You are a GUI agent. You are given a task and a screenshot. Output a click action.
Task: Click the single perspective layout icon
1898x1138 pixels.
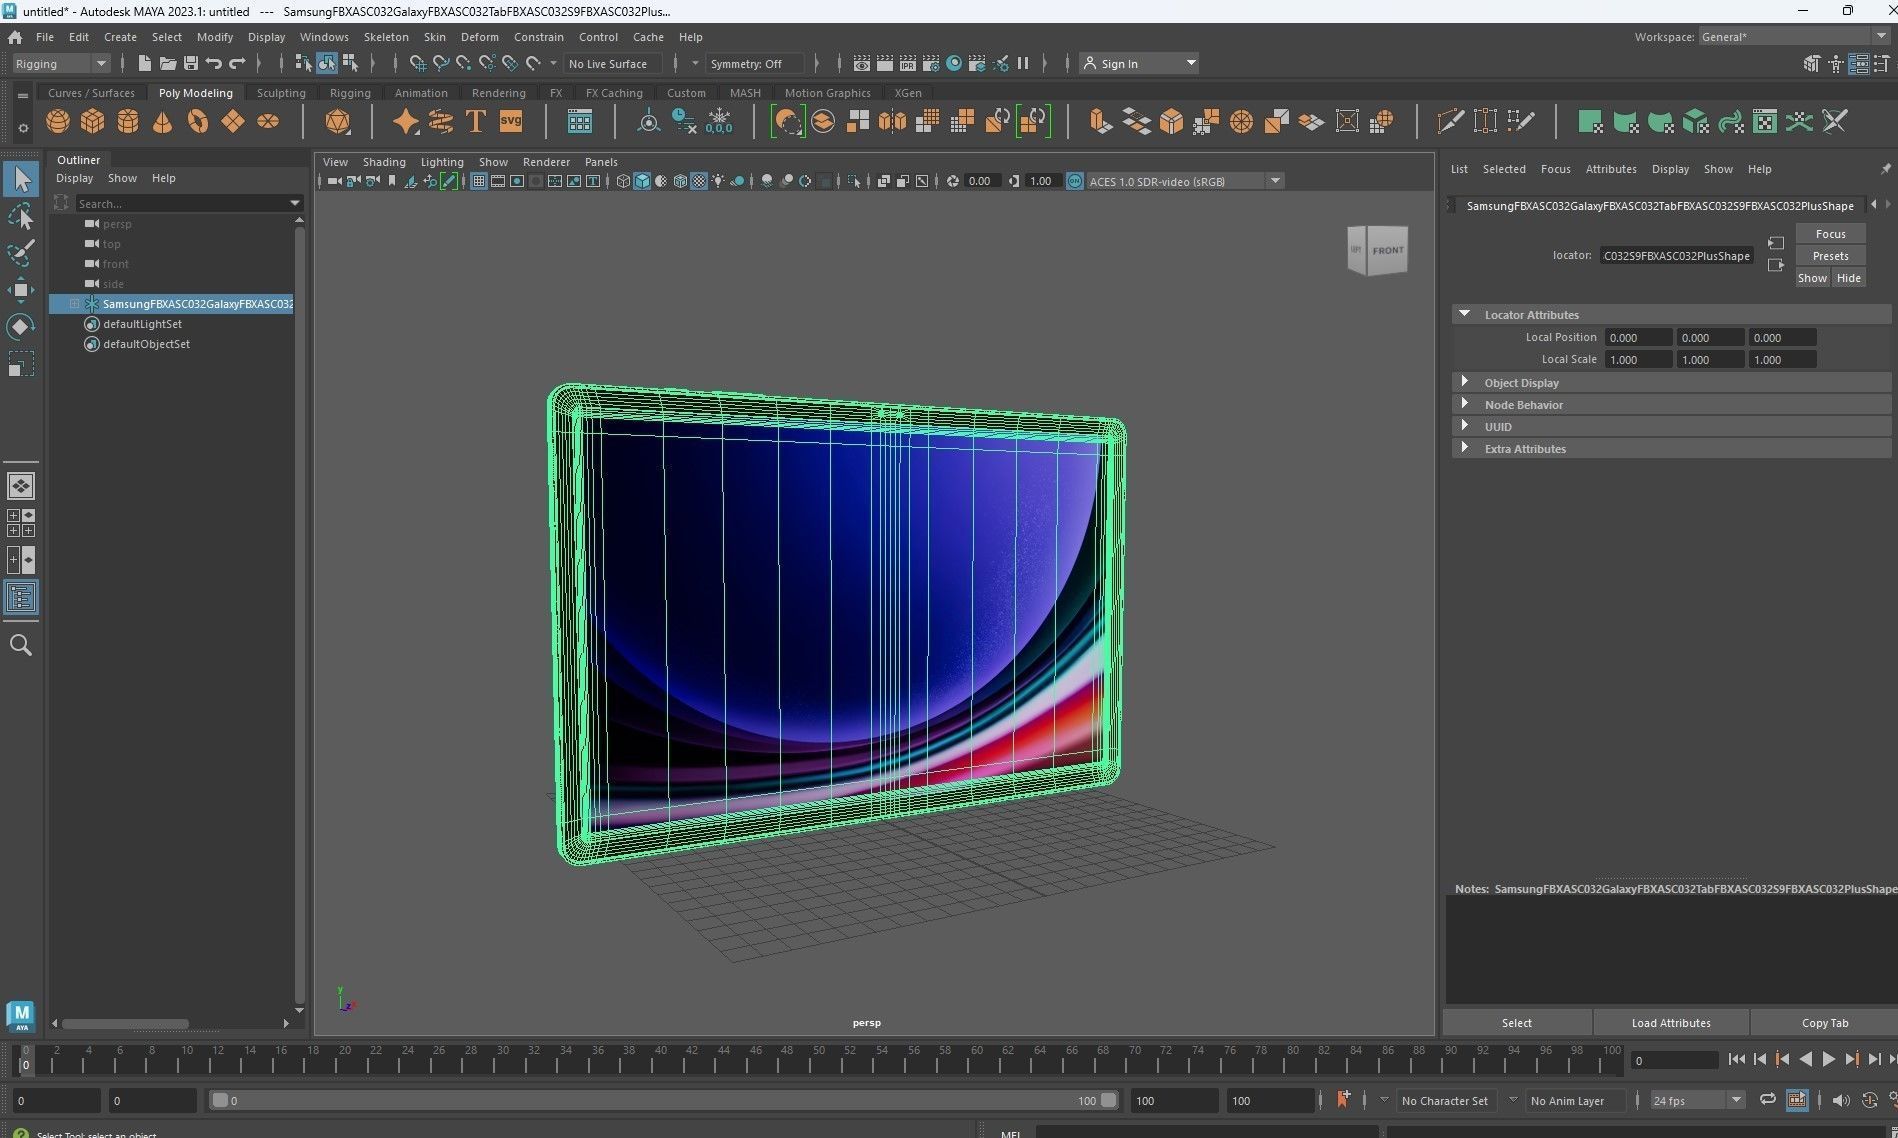tap(21, 486)
